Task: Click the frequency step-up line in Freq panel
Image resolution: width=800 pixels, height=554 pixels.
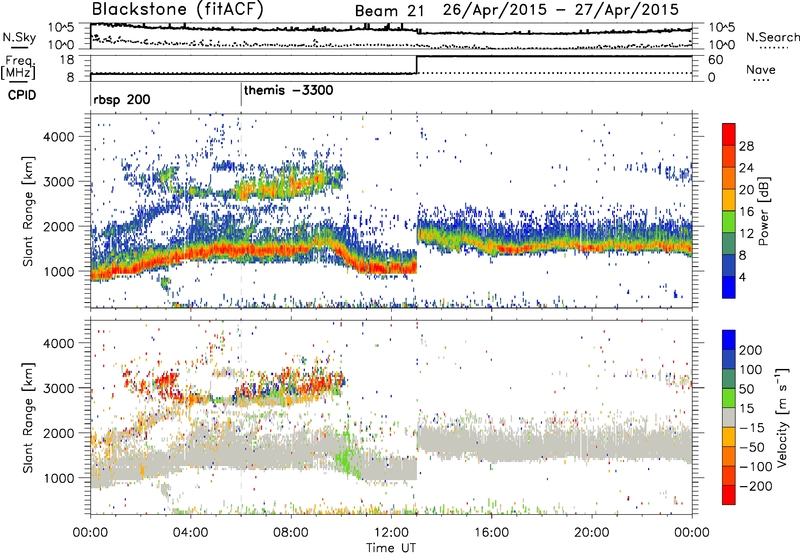Action: click(417, 65)
